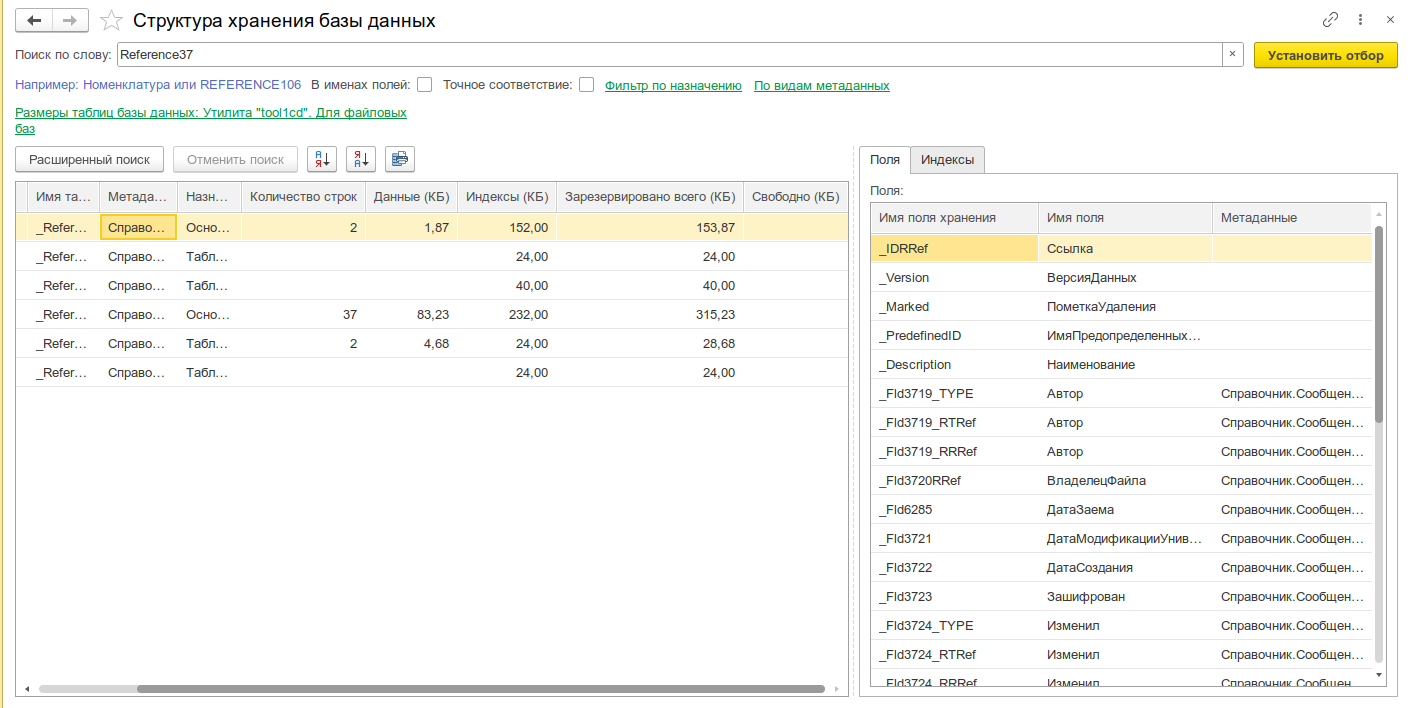This screenshot has width=1410, height=708.
Task: Sort list ascending with А-Я icon
Action: click(x=322, y=159)
